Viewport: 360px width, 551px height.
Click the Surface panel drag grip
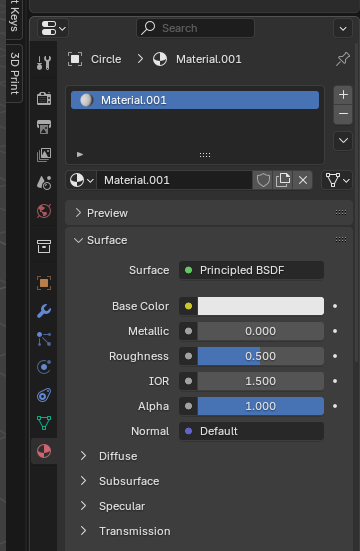click(341, 240)
